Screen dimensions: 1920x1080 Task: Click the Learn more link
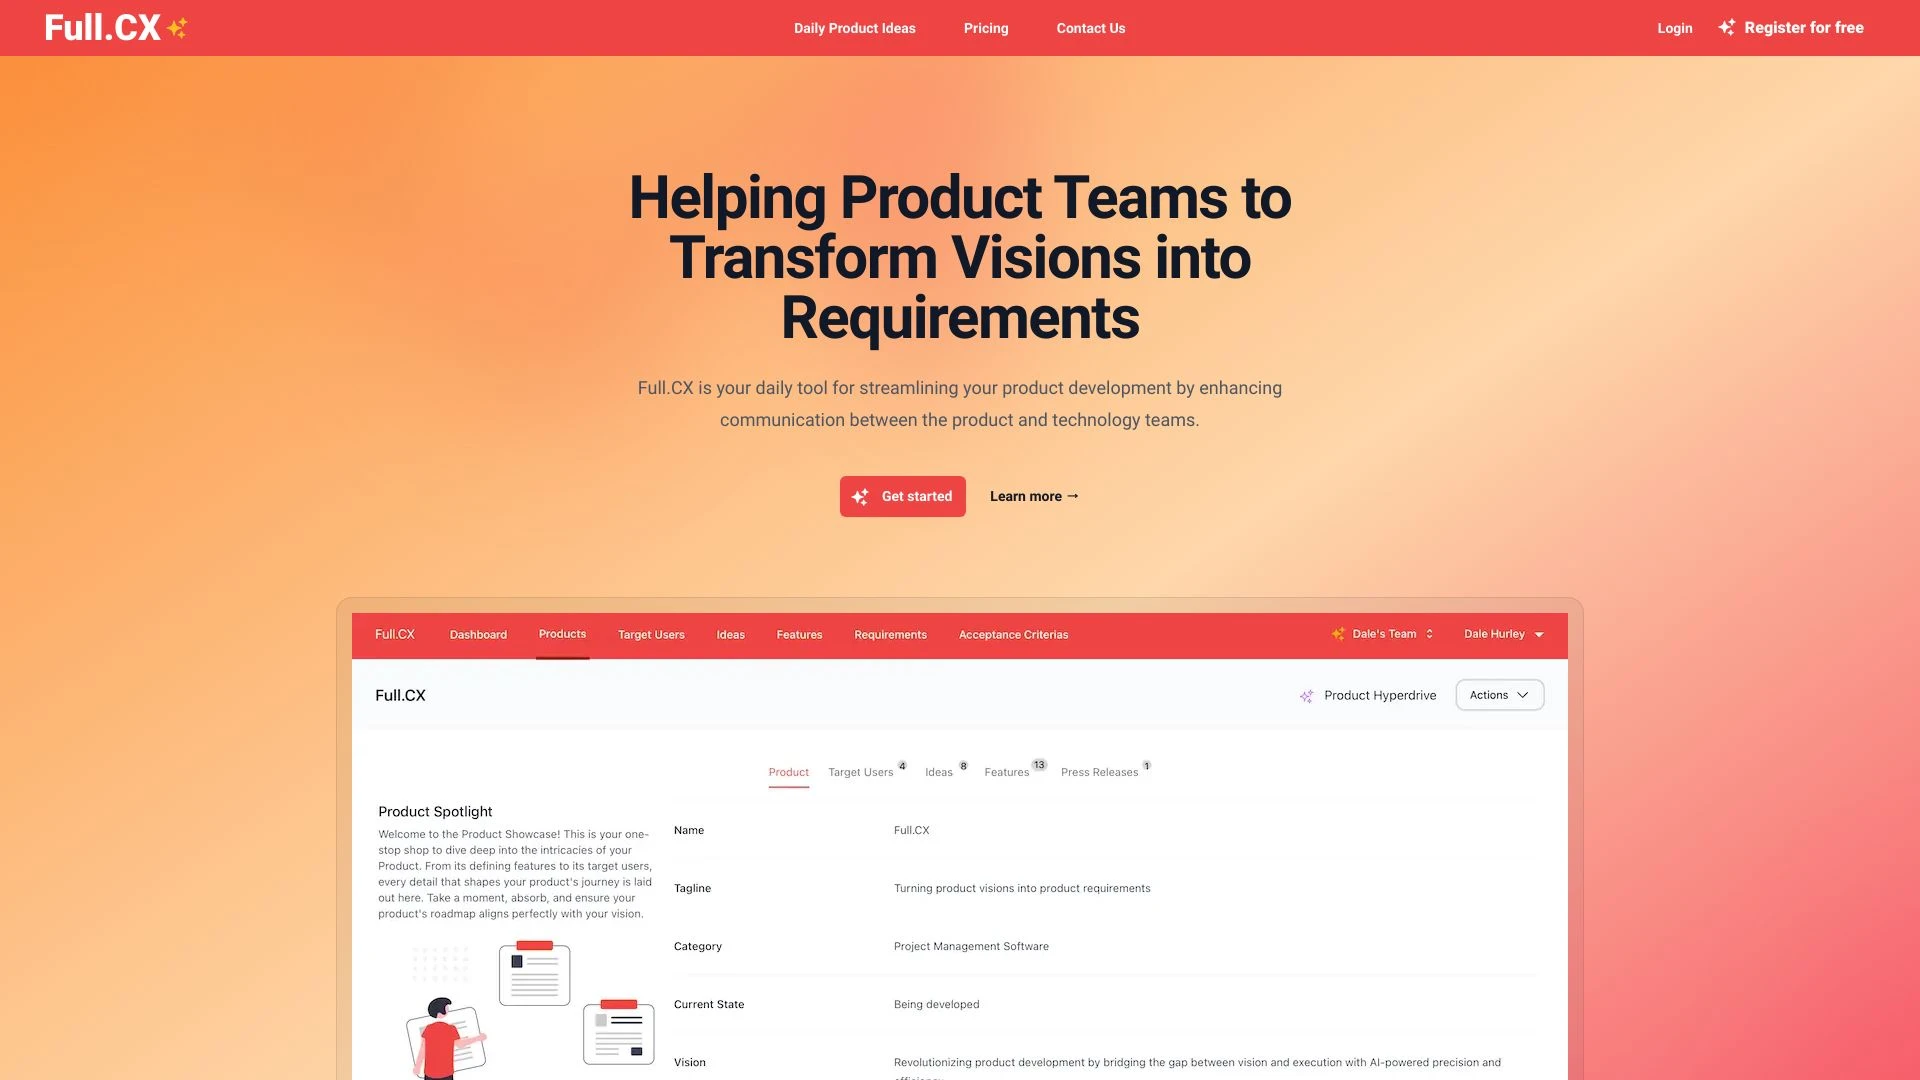[x=1034, y=496]
